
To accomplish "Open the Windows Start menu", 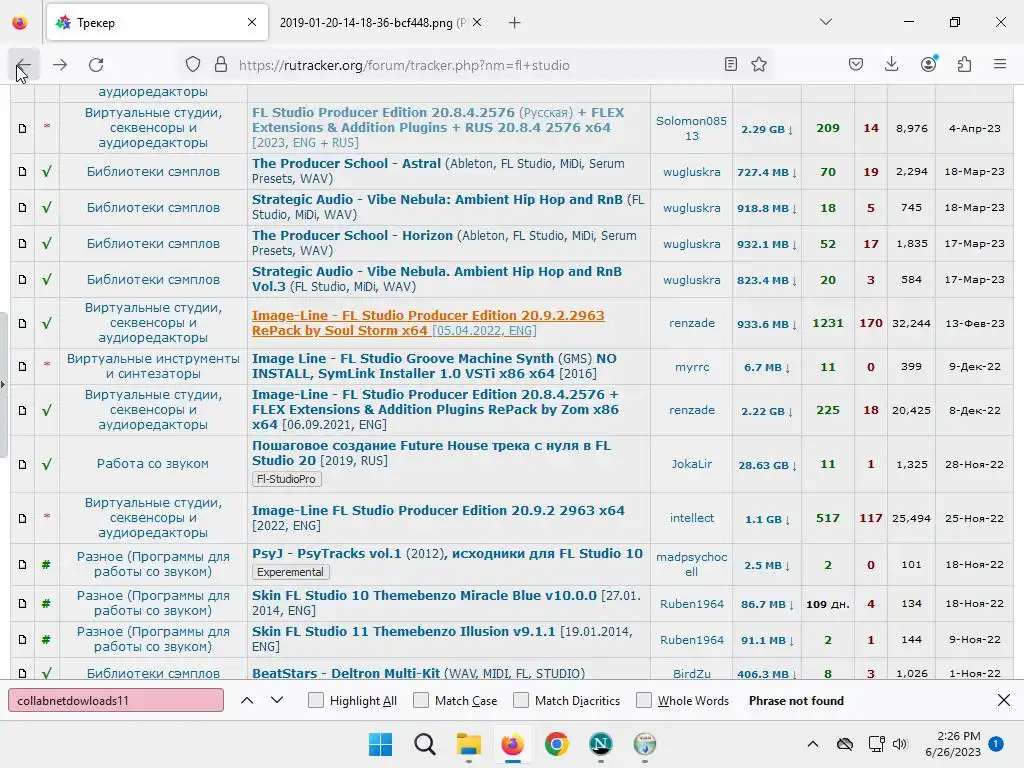I will coord(380,744).
